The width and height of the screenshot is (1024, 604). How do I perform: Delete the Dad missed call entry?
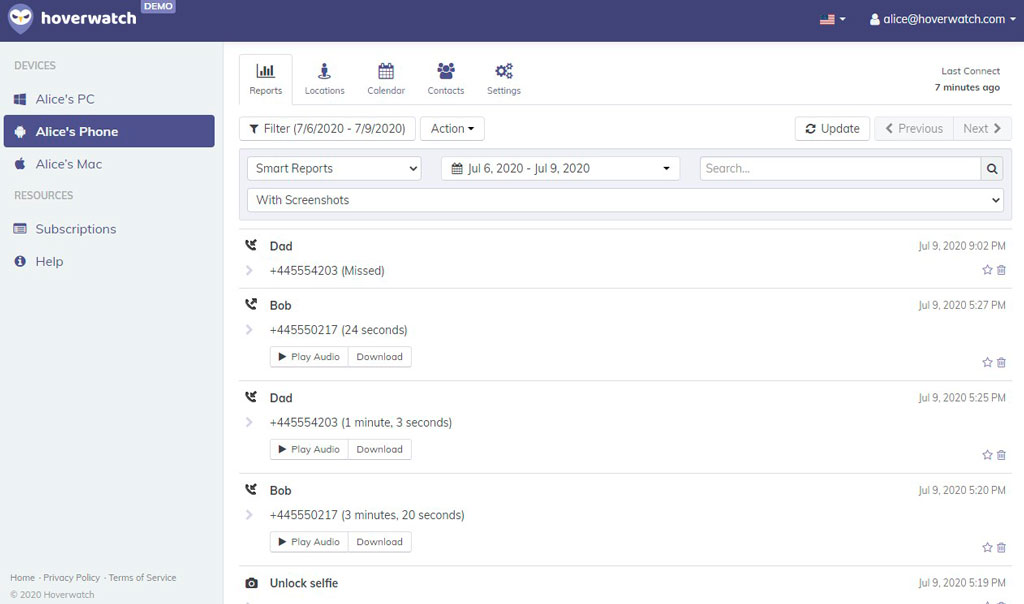pos(1001,270)
